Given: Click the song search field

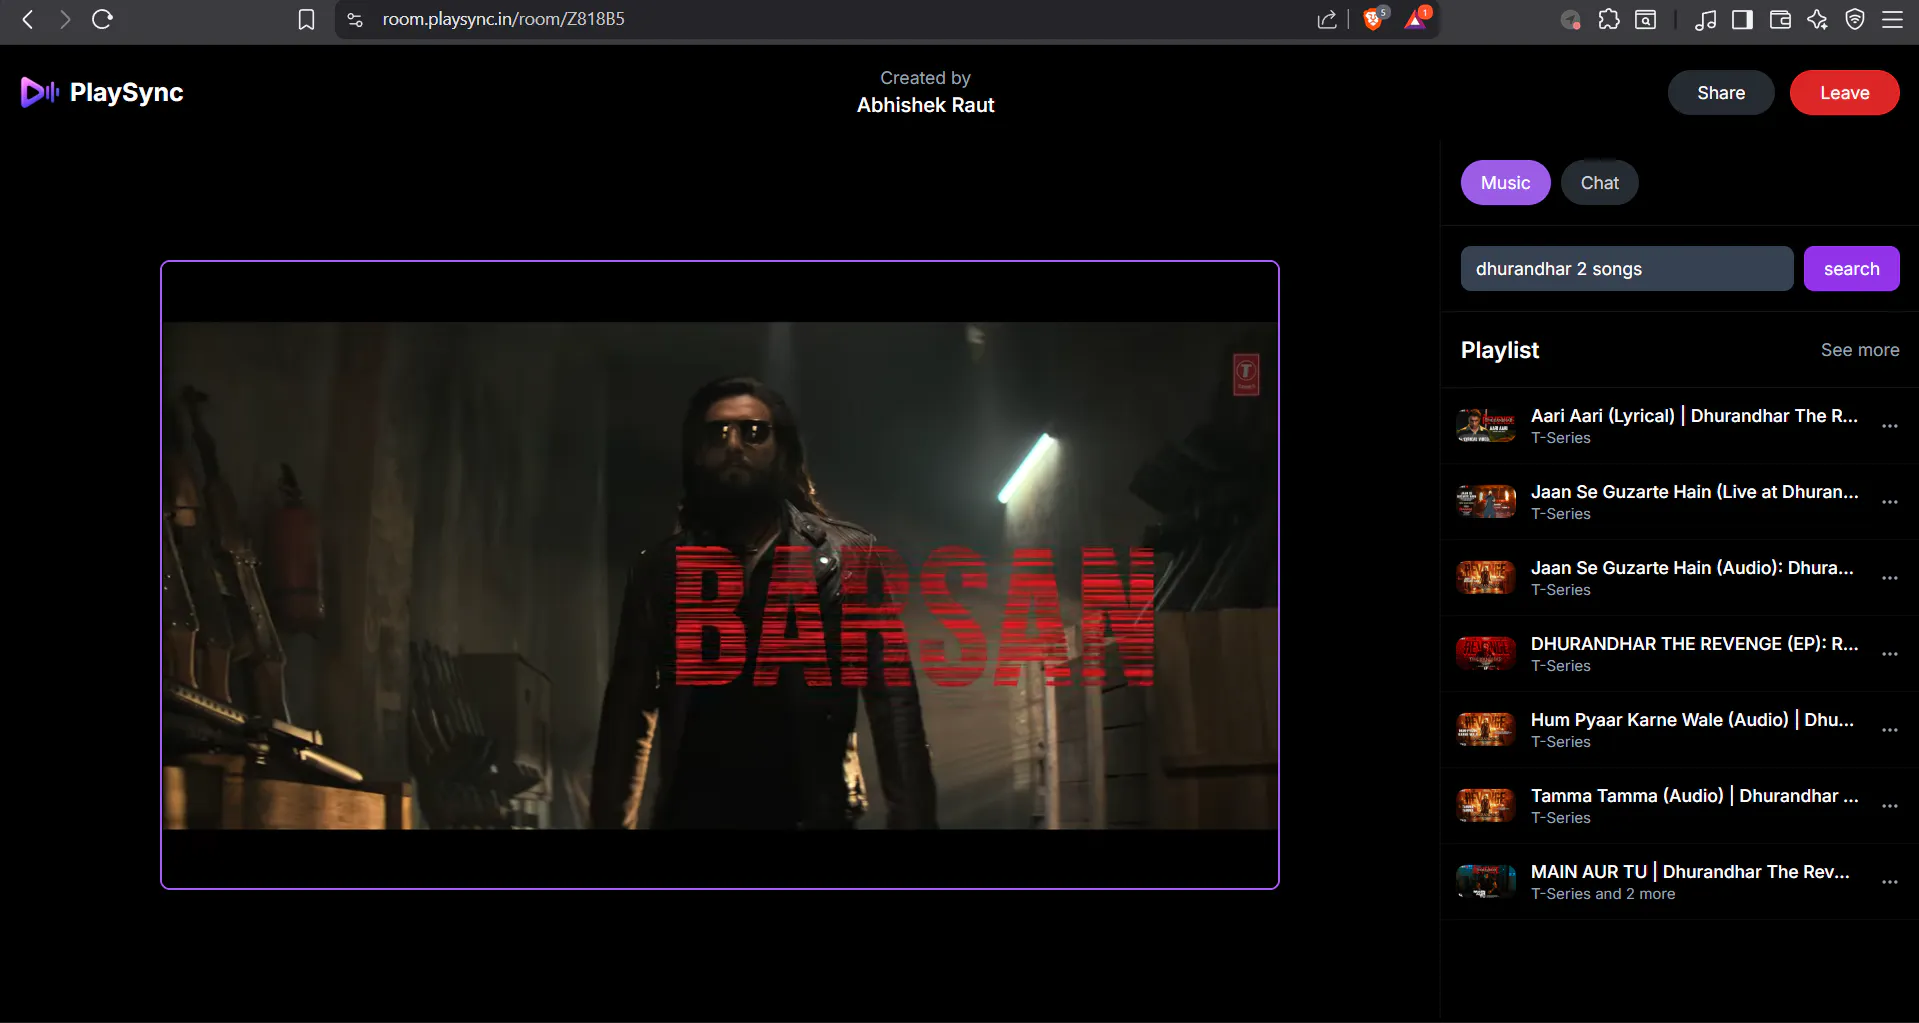Looking at the screenshot, I should [1627, 269].
